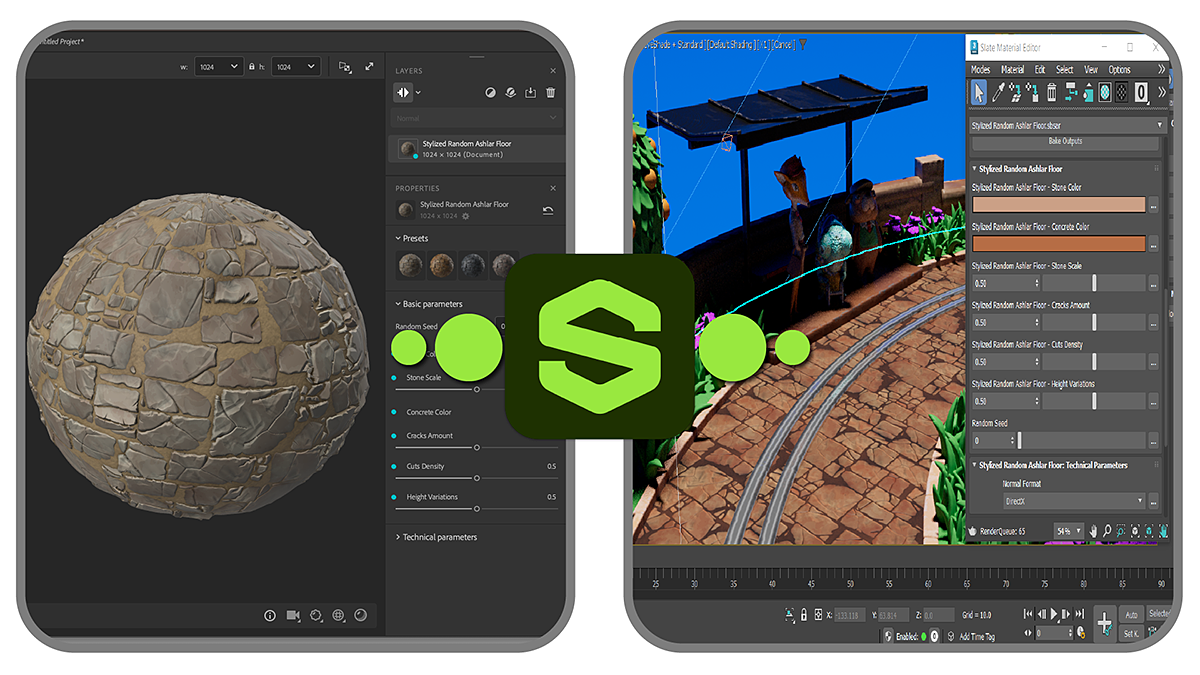Click the teal checkered sphere preview icon
The width and height of the screenshot is (1200, 675).
[1105, 92]
